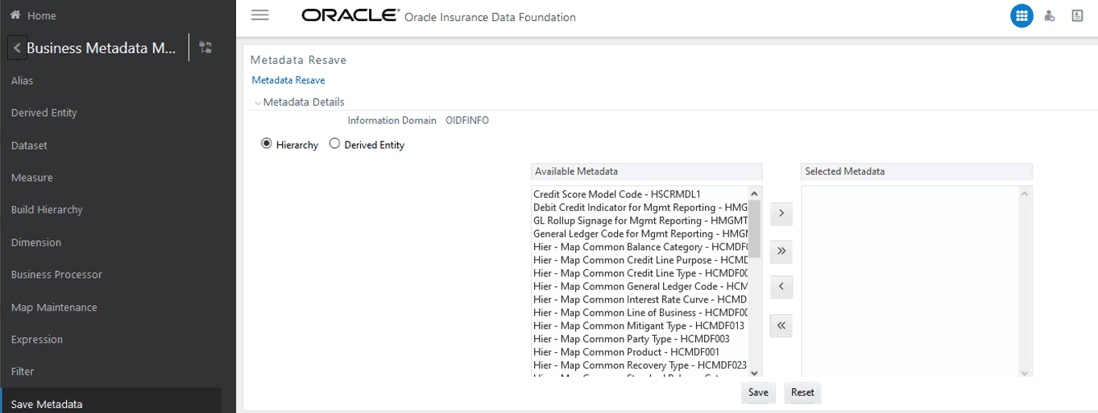Screen dimensions: 1098x413
Task: Select GL Rollup Signage for Mgmt Reporting
Action: pos(641,220)
